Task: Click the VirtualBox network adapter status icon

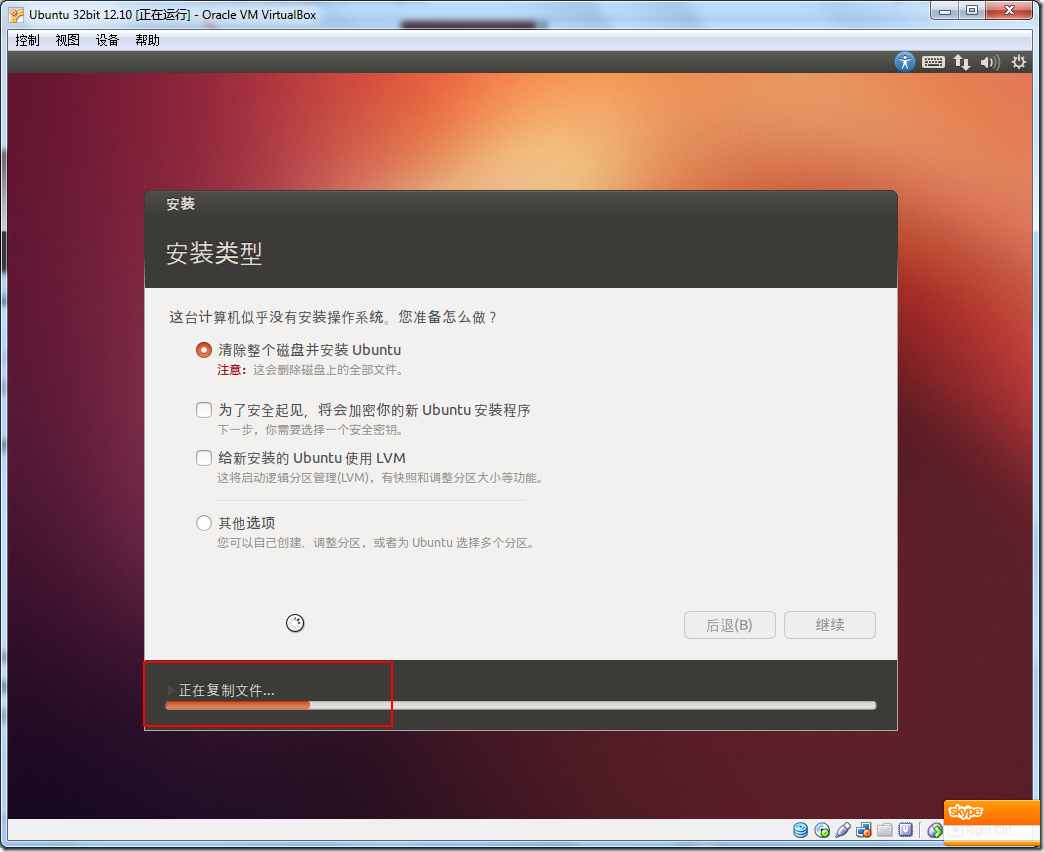Action: 864,829
